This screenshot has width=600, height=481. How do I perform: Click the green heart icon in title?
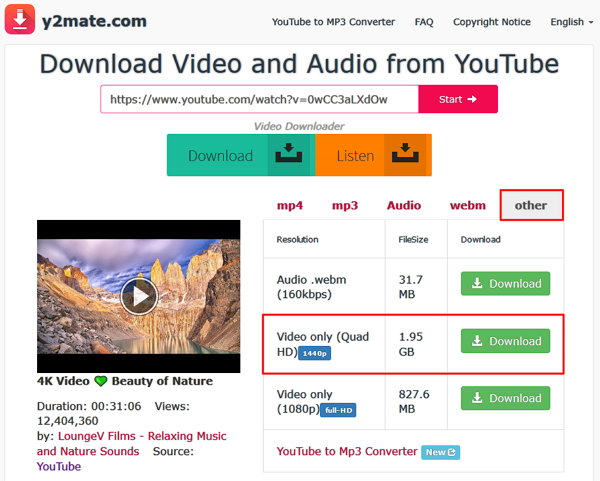pyautogui.click(x=101, y=381)
